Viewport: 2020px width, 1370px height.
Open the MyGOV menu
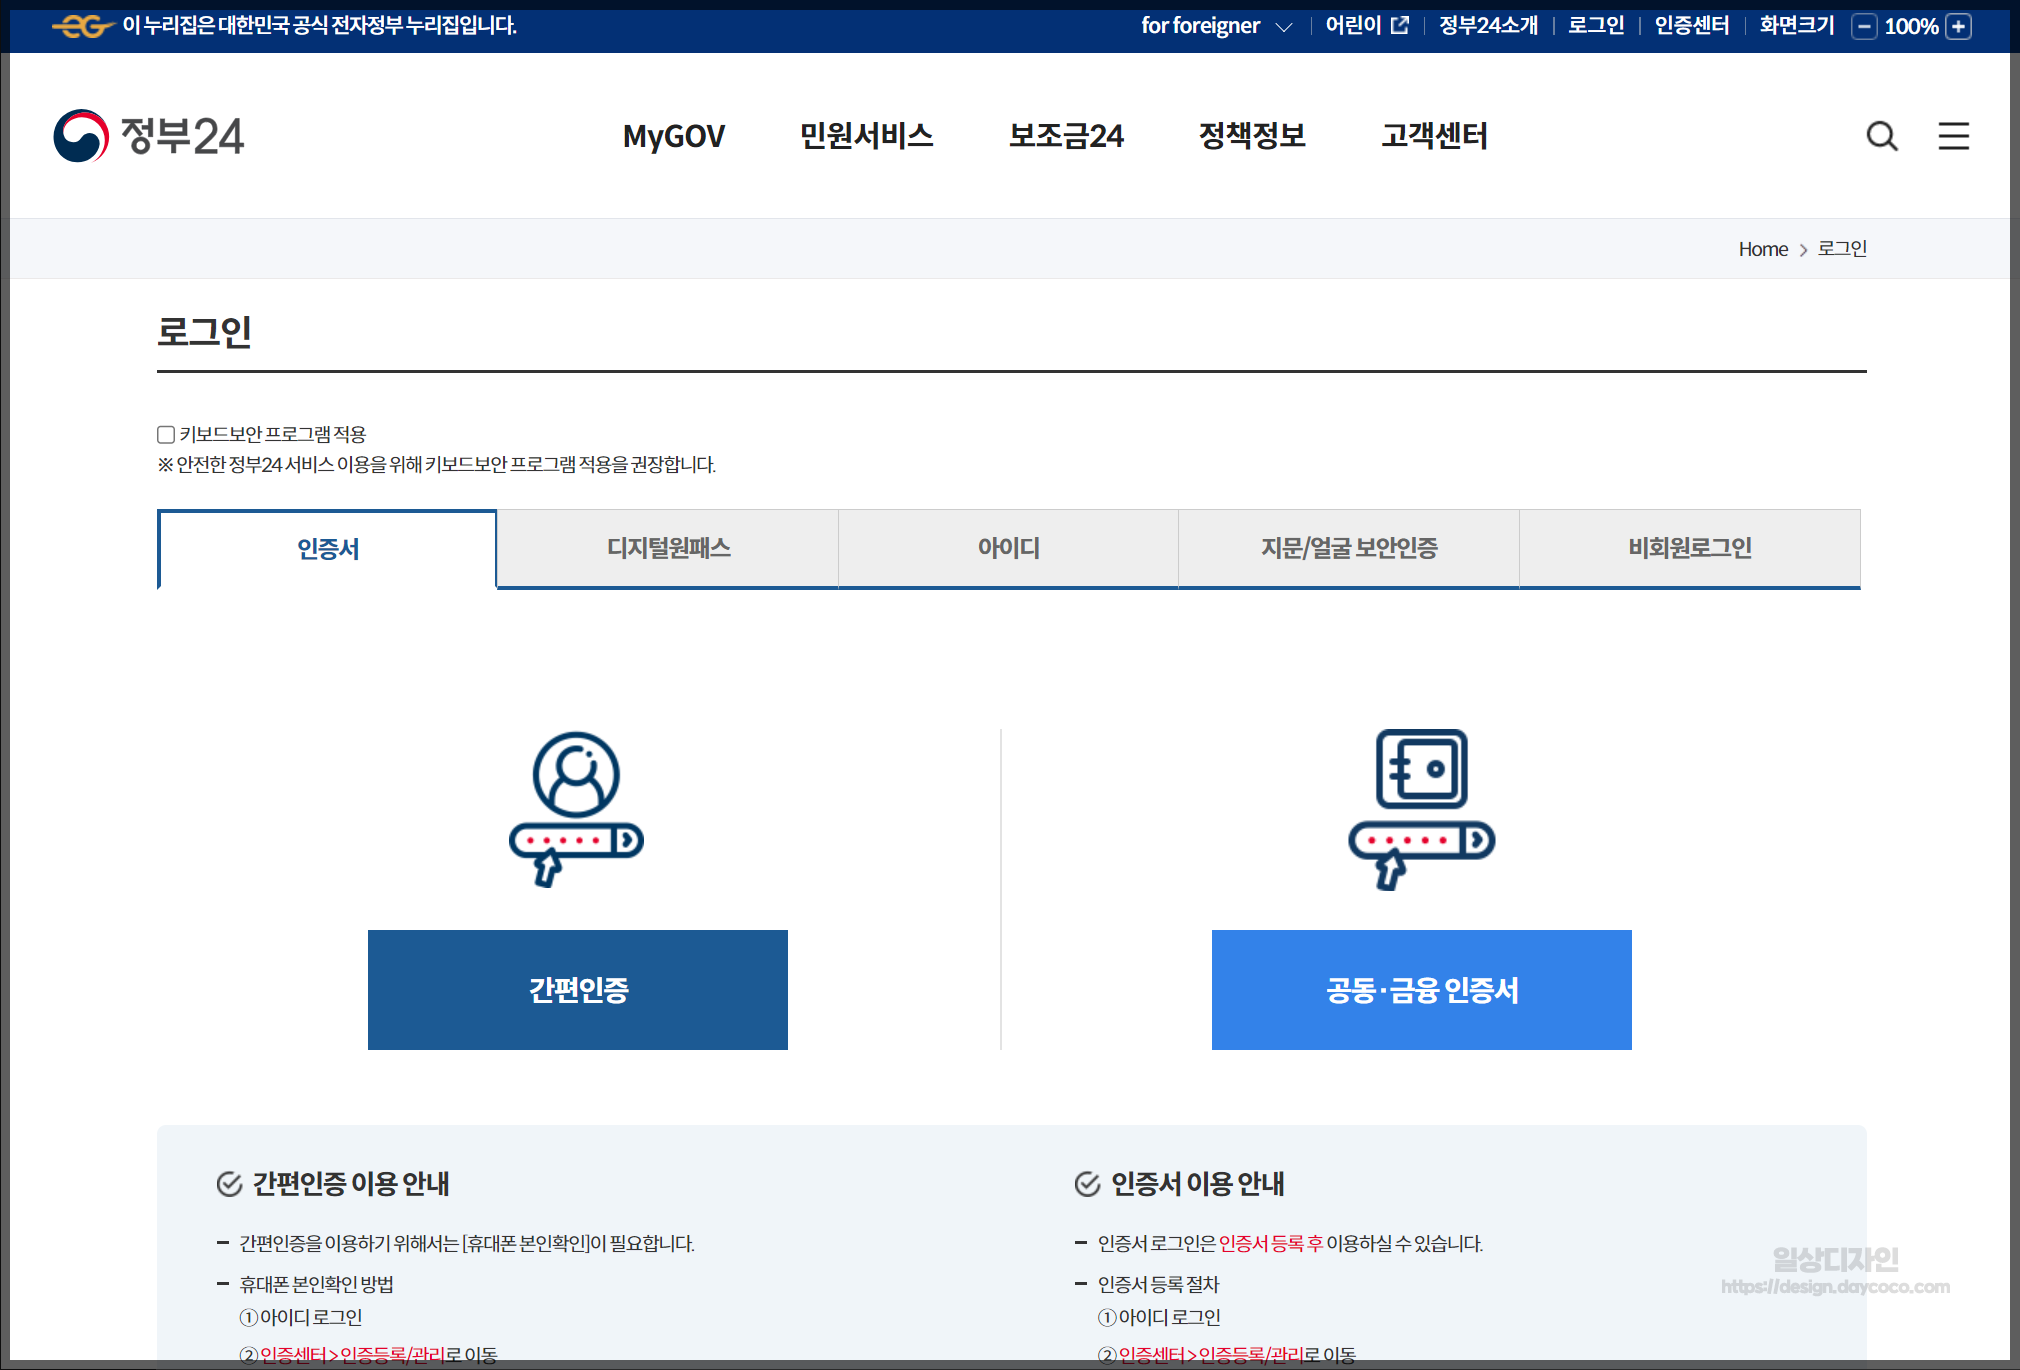coord(673,136)
